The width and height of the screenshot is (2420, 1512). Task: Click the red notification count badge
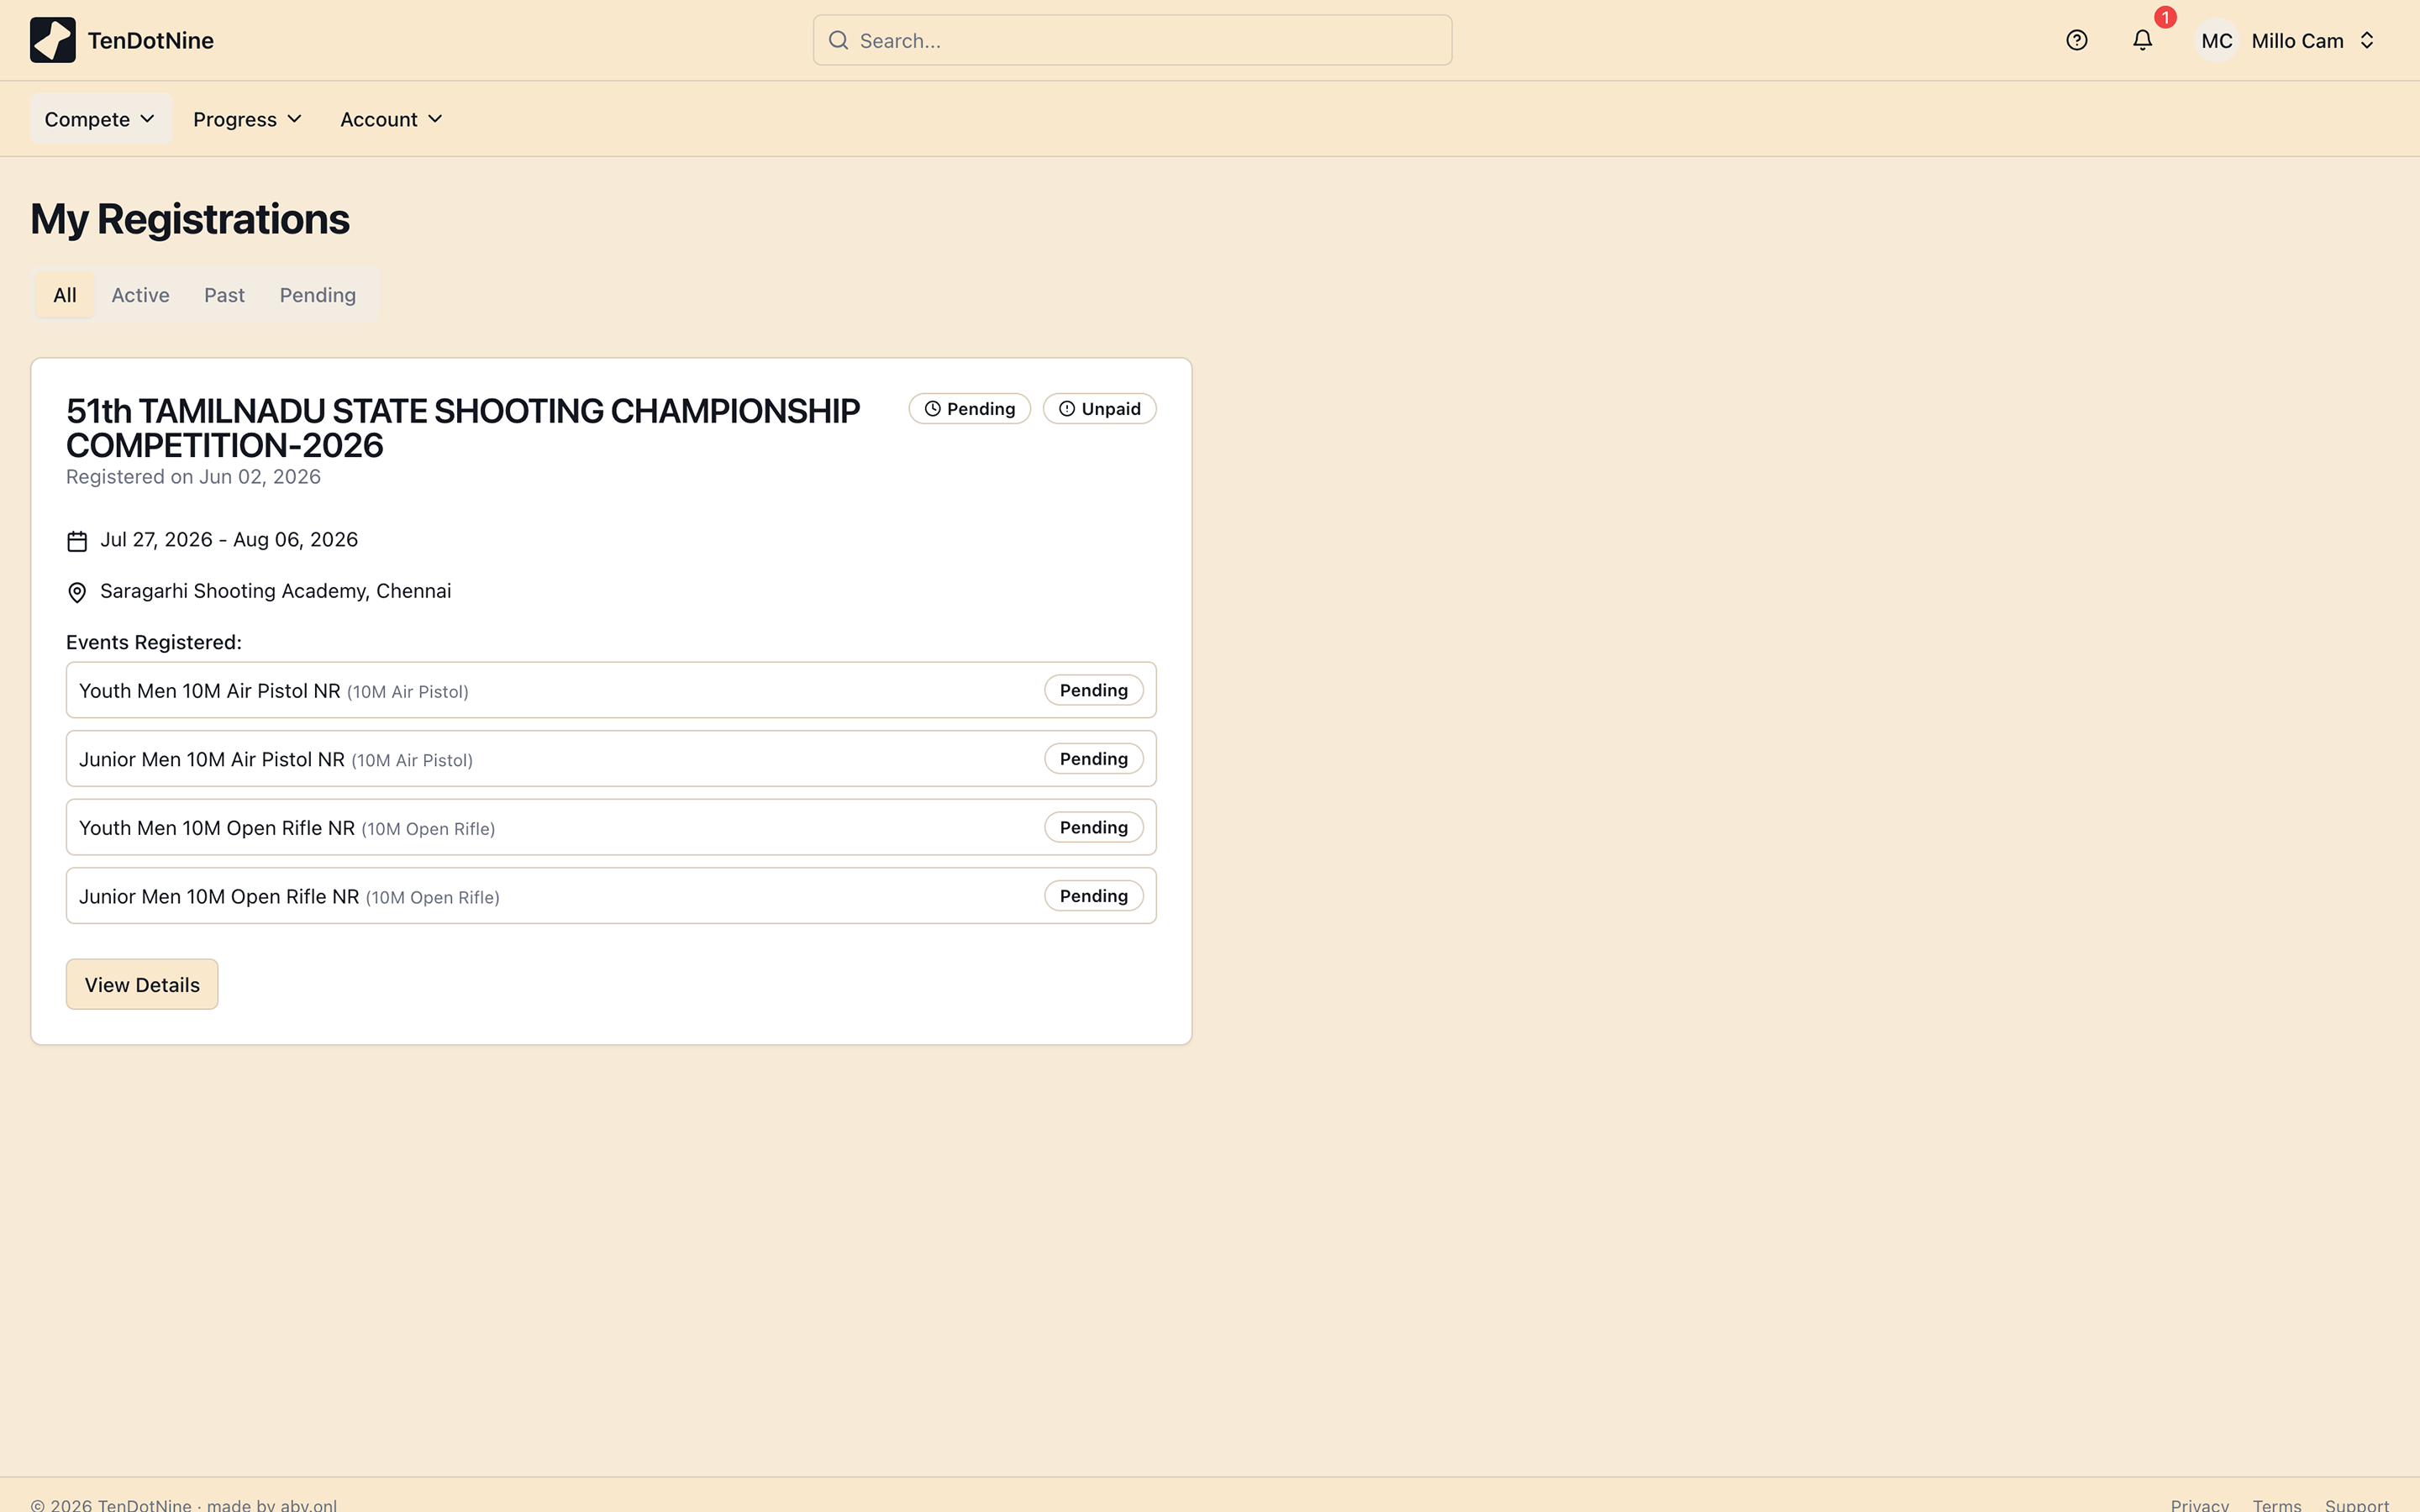[2165, 17]
